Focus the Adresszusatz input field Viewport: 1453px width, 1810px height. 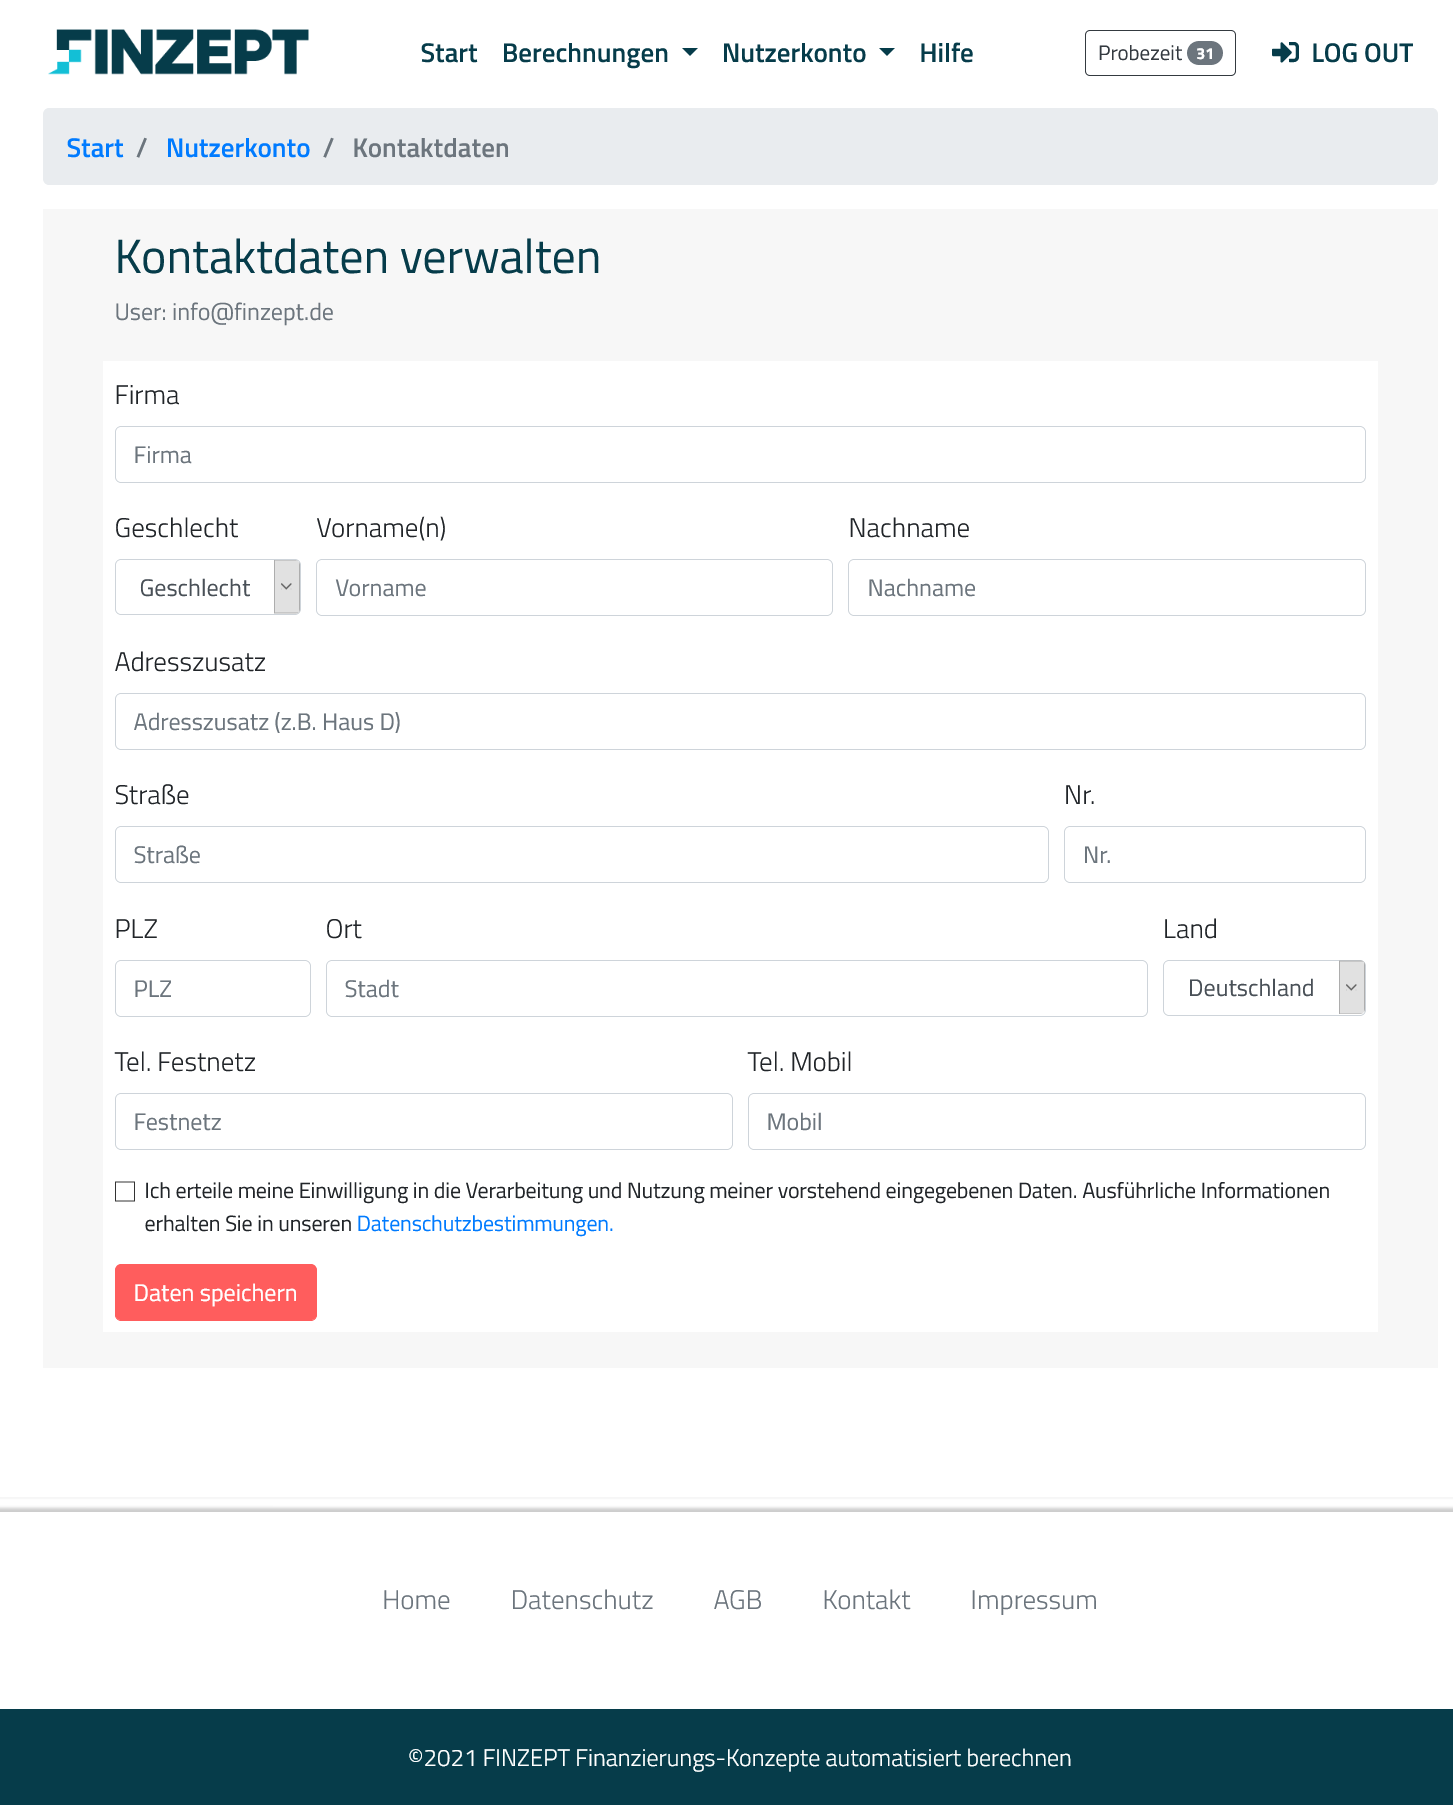(740, 722)
